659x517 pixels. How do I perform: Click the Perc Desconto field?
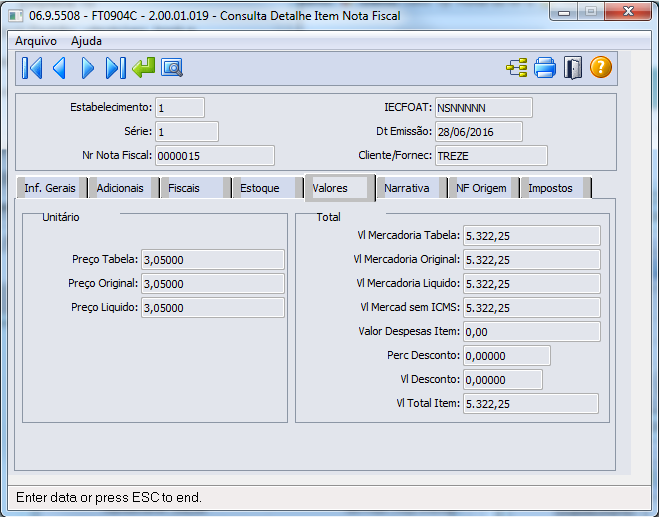[x=506, y=355]
